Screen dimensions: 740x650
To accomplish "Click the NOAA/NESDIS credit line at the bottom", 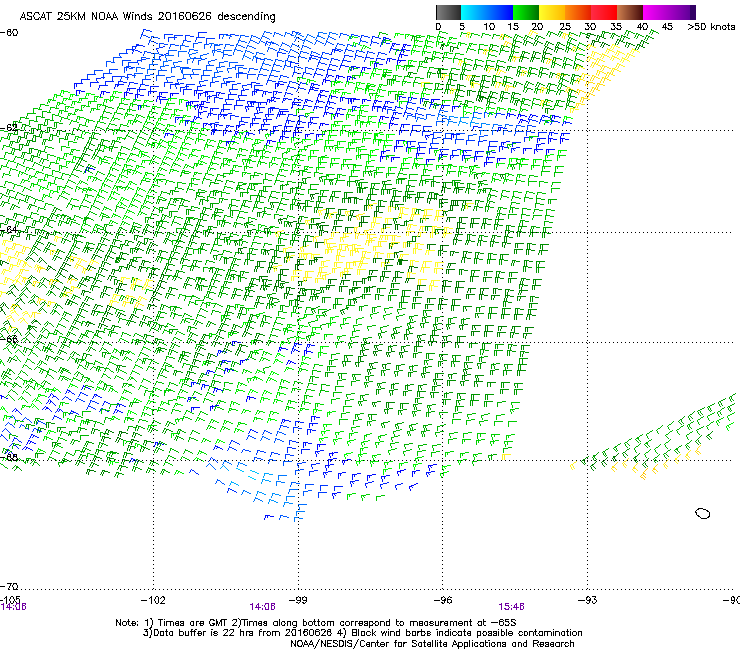I will click(x=432, y=644).
